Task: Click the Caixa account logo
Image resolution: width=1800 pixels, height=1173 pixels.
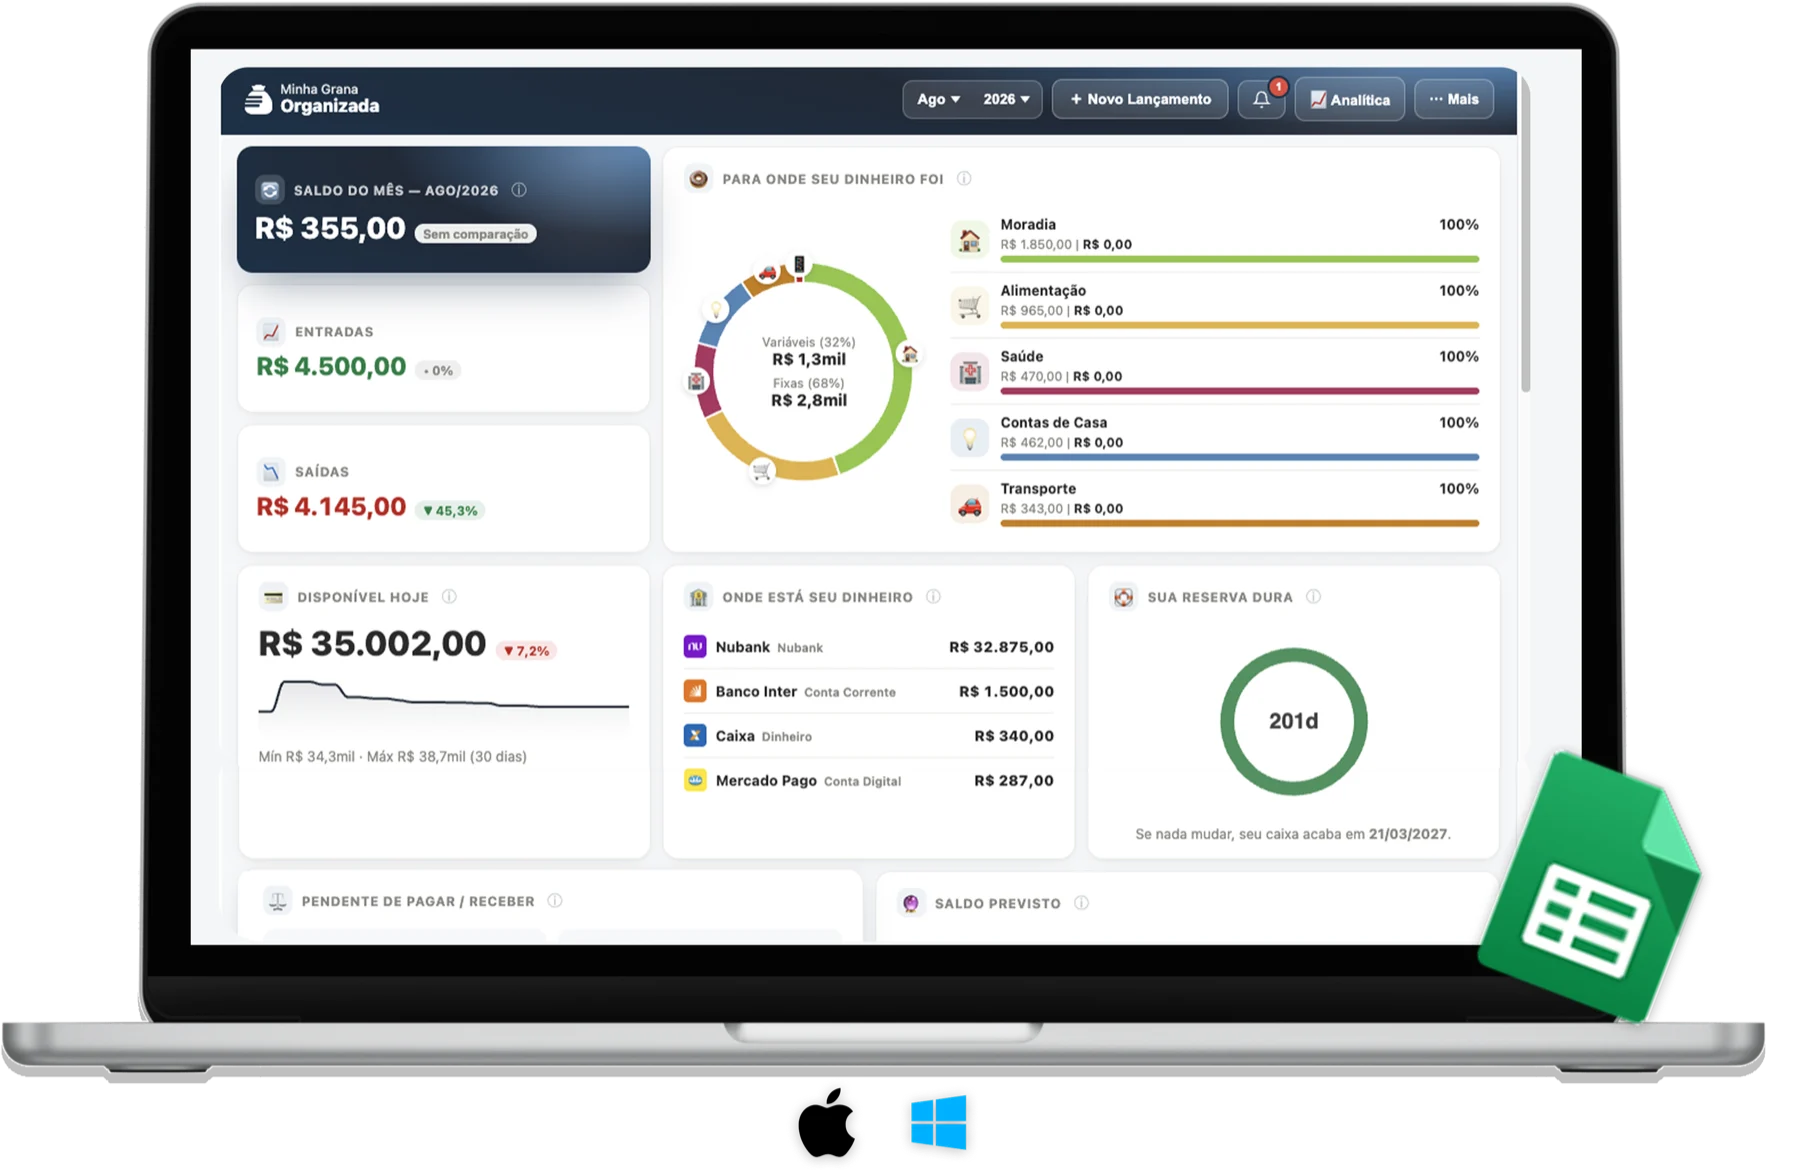Action: 694,735
